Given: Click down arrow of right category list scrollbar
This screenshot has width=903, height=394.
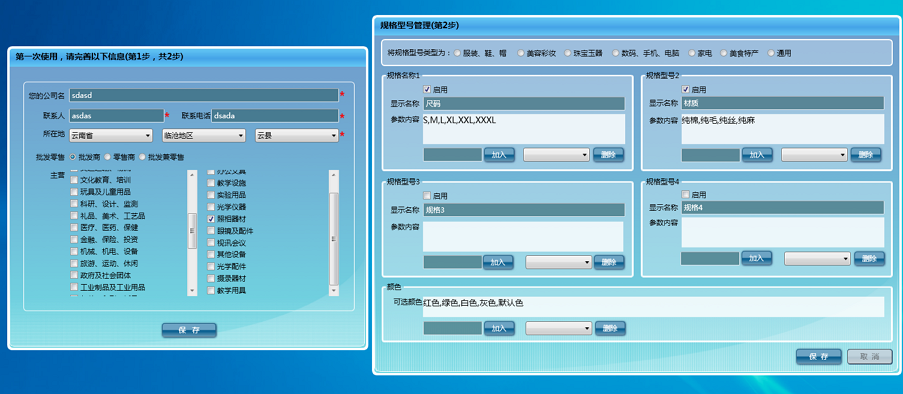Looking at the screenshot, I should click(x=333, y=291).
